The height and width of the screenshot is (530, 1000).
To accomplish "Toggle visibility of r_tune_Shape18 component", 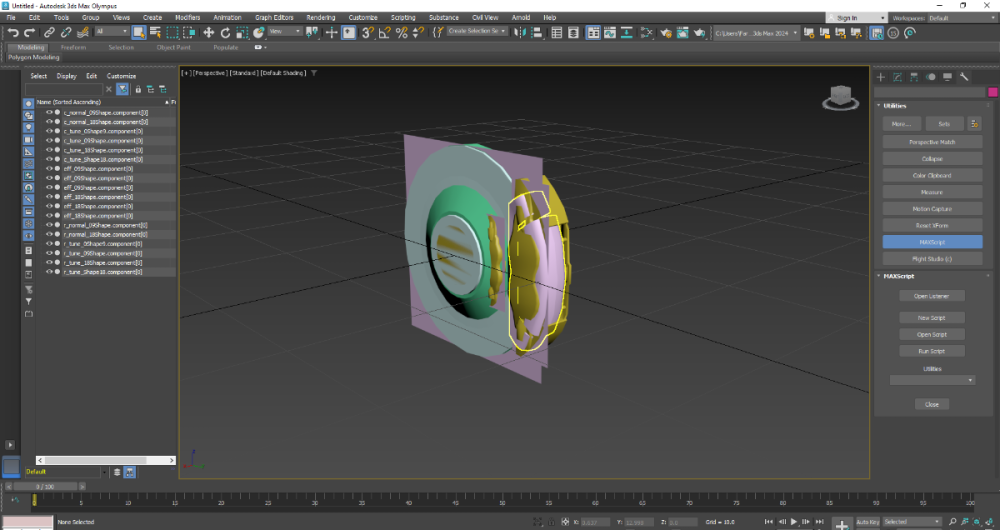I will coord(48,272).
